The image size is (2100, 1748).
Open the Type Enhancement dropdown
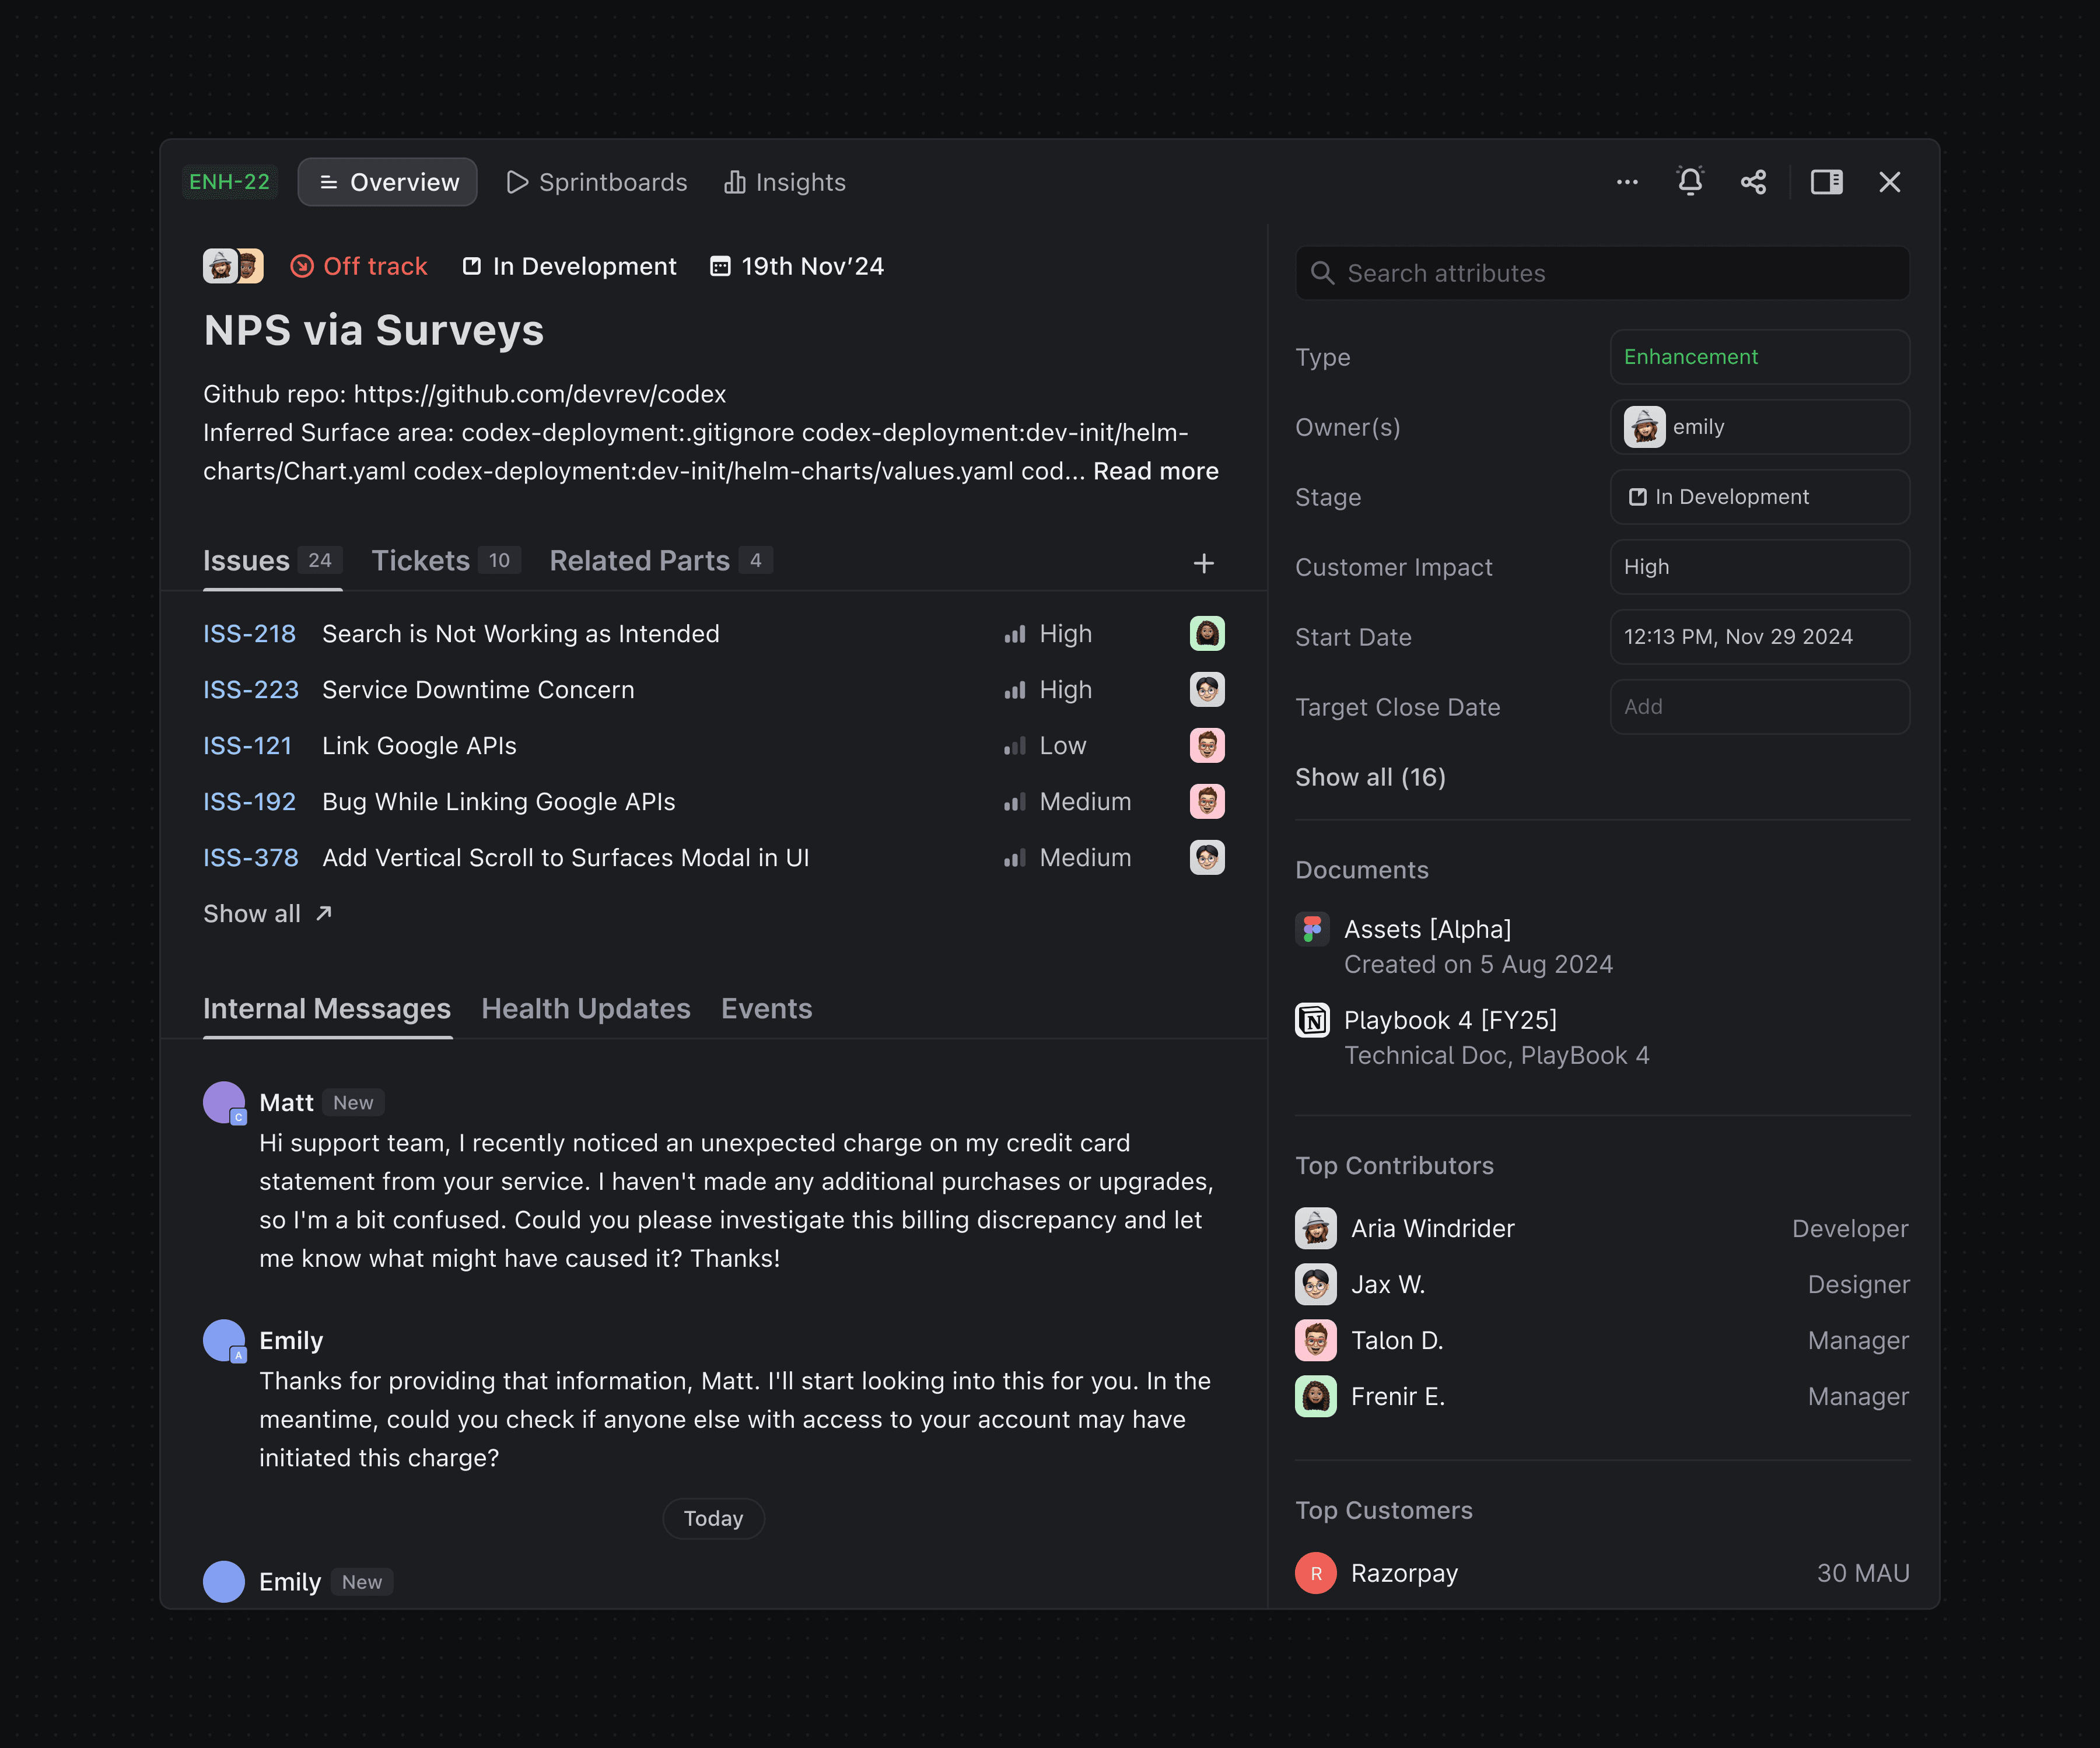pos(1759,357)
